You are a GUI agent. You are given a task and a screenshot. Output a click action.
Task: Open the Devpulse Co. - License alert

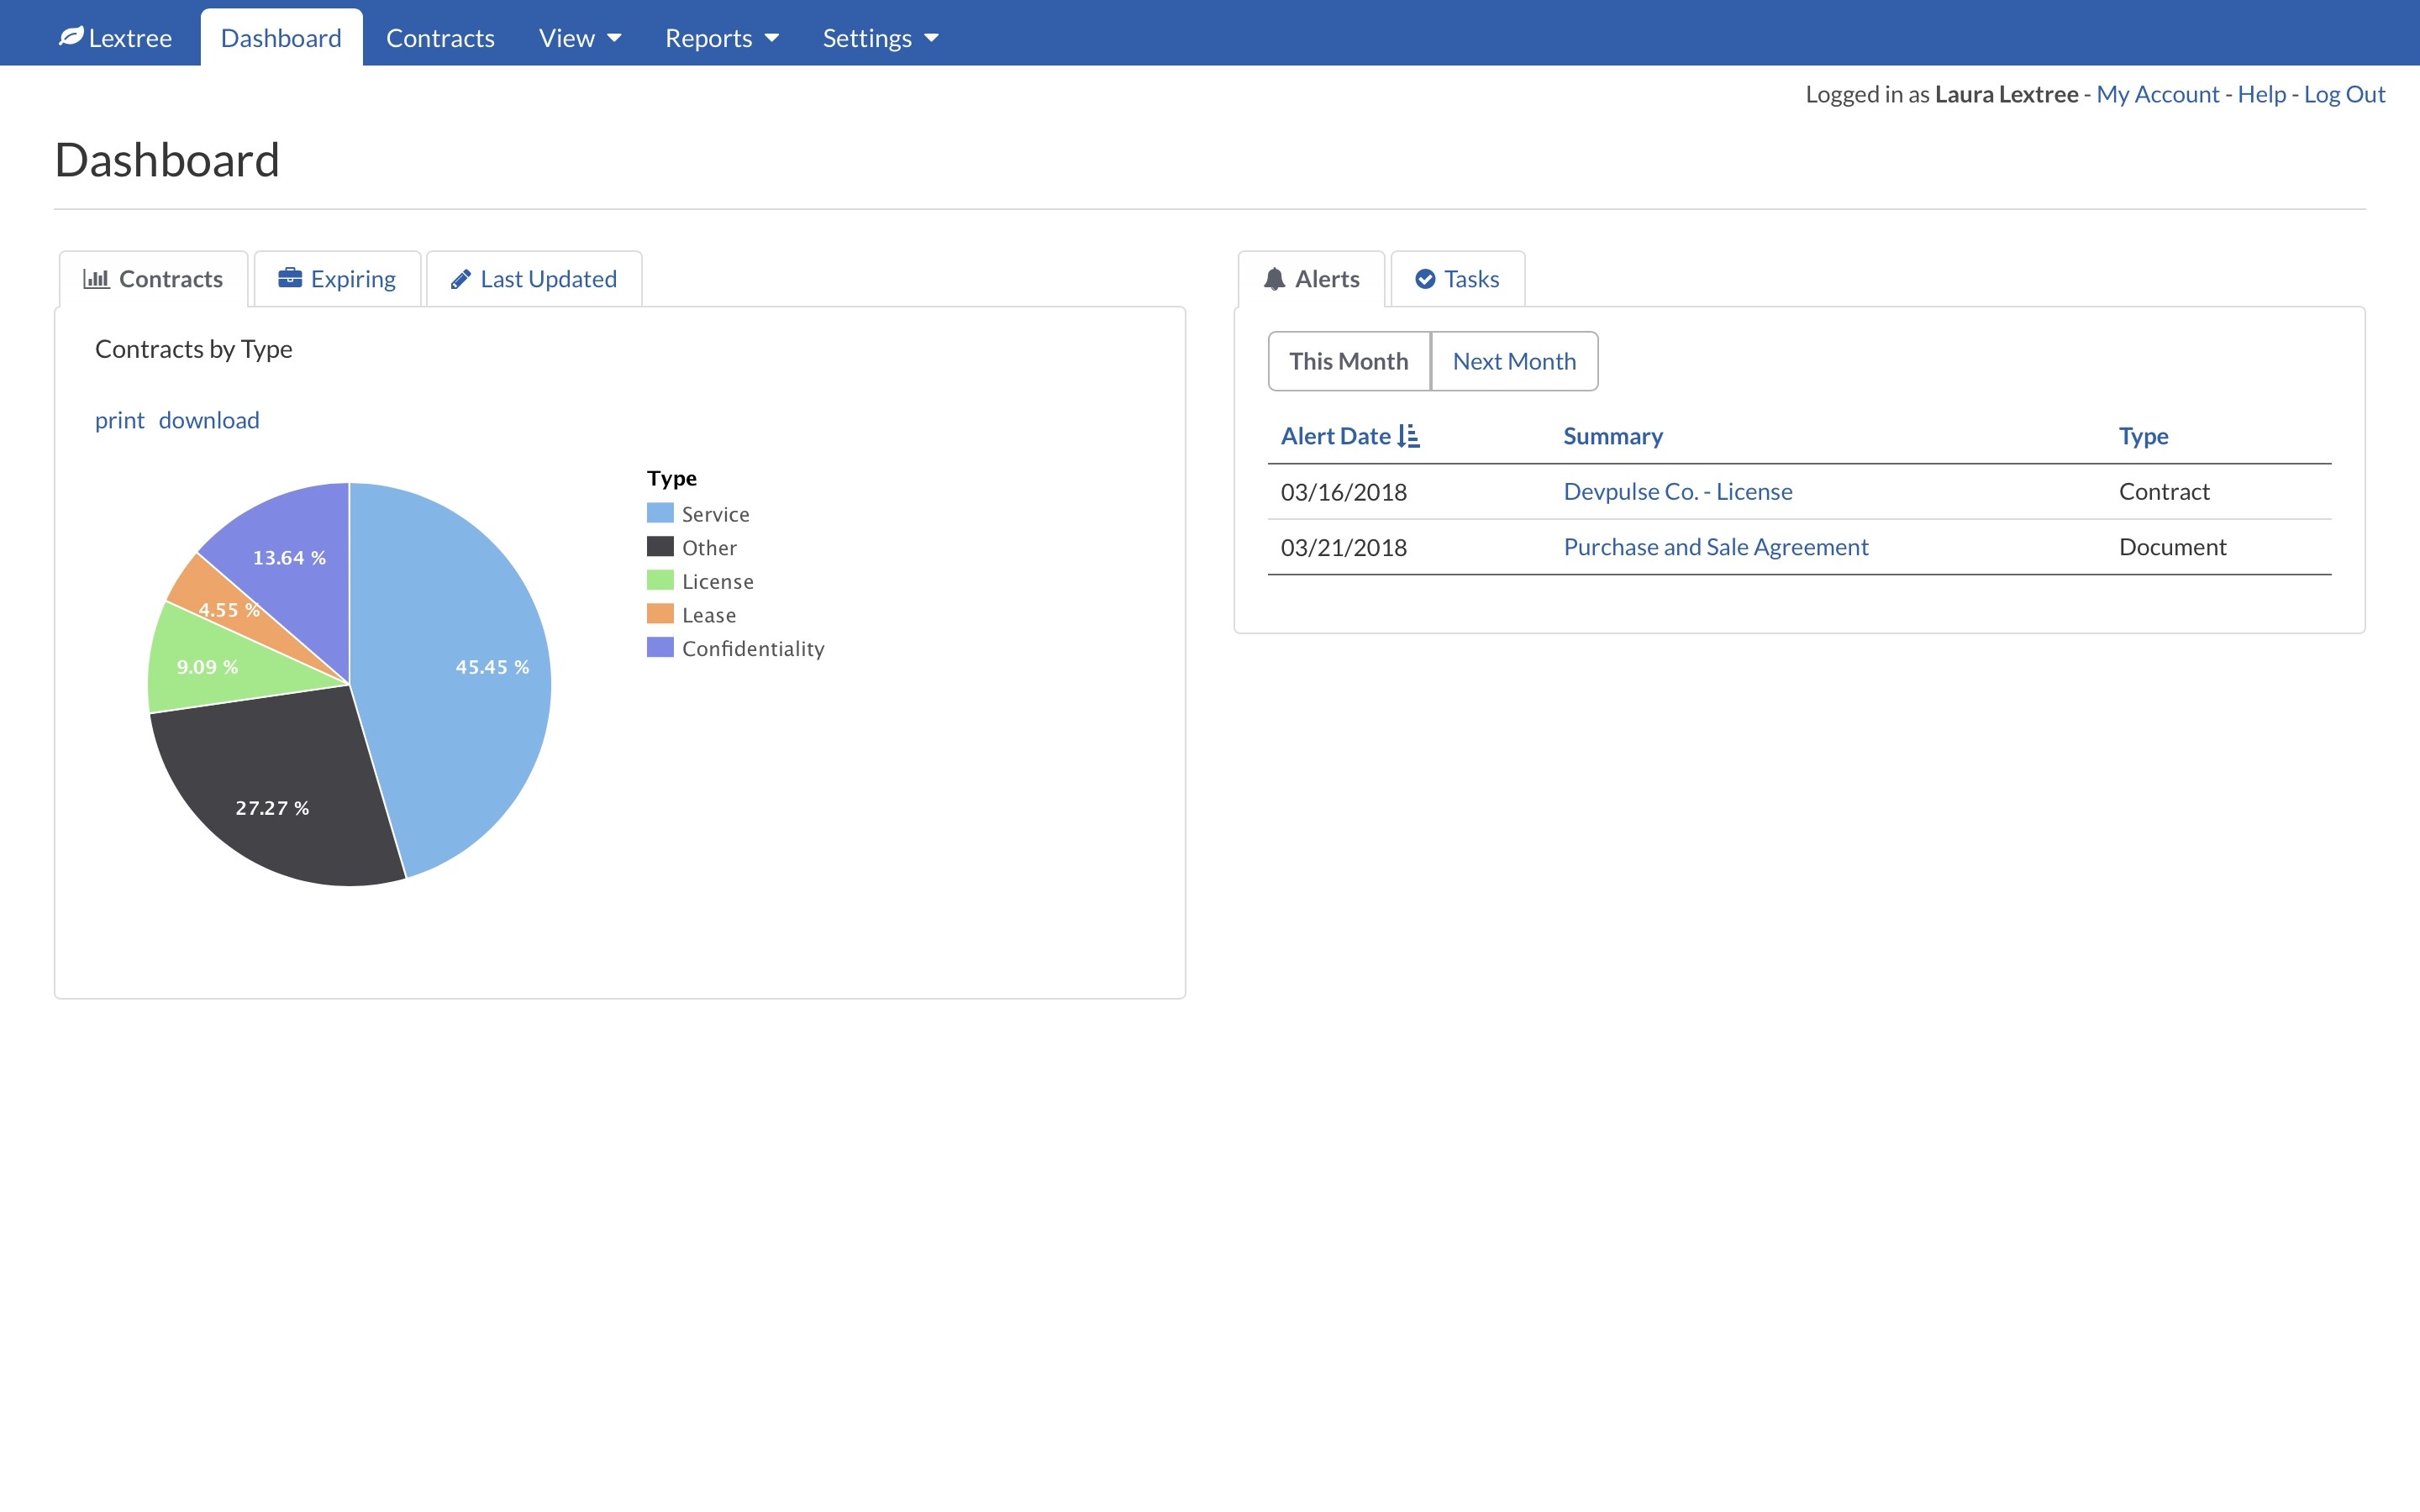point(1677,491)
